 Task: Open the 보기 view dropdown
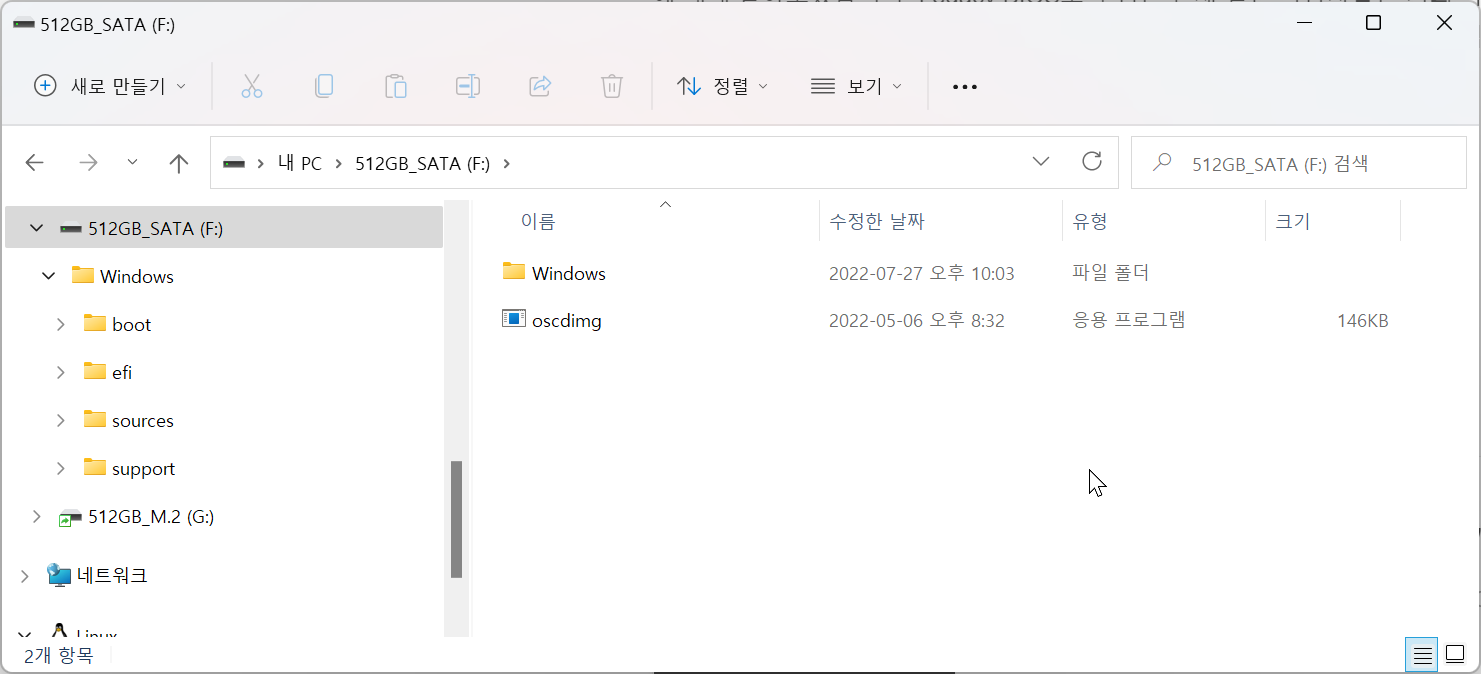pyautogui.click(x=856, y=86)
